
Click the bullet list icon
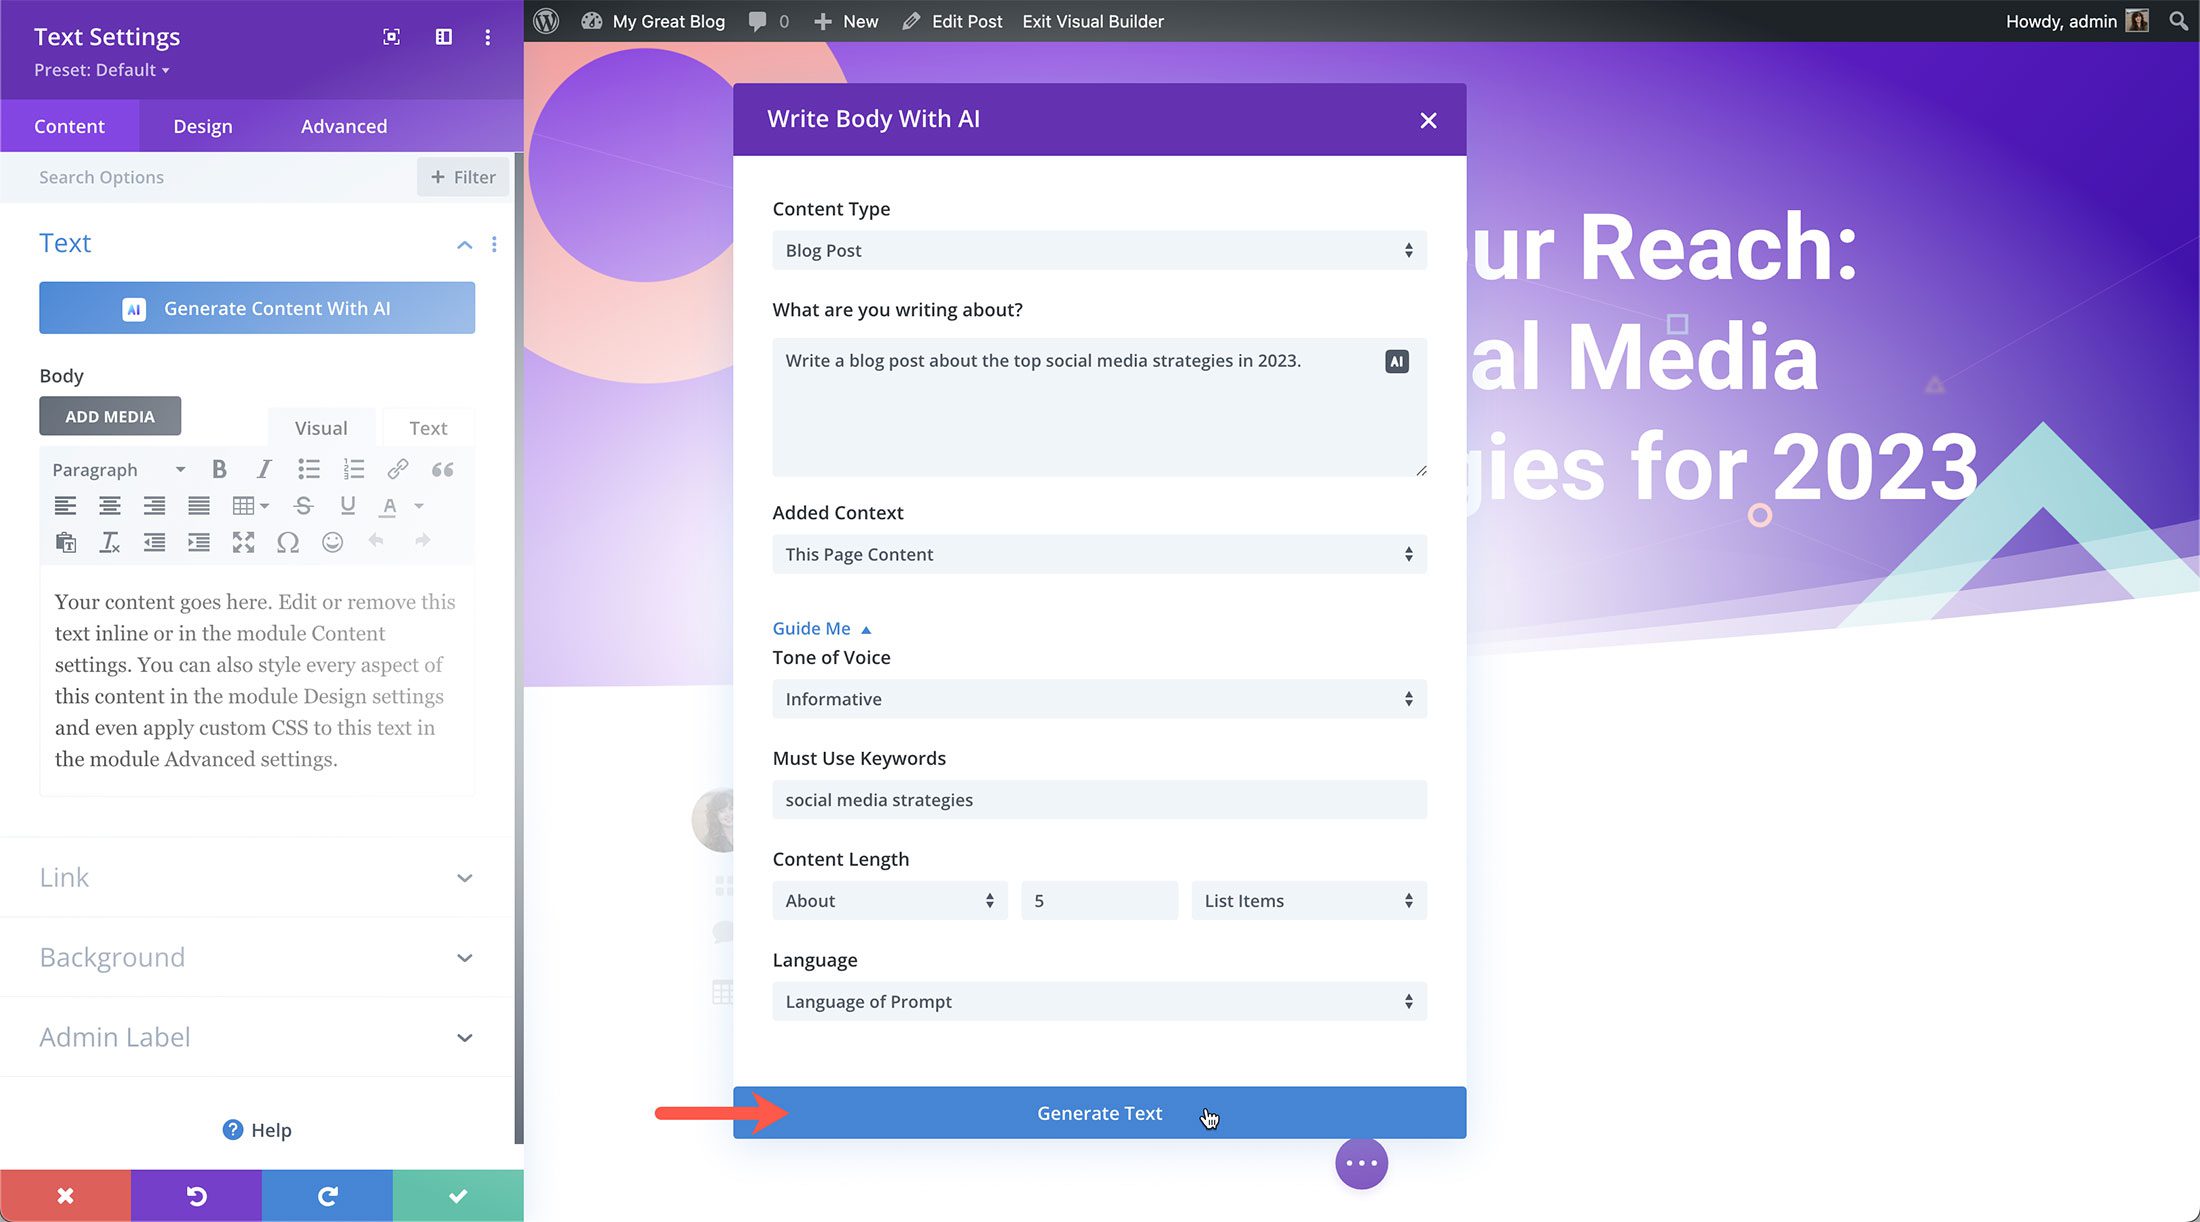coord(308,468)
